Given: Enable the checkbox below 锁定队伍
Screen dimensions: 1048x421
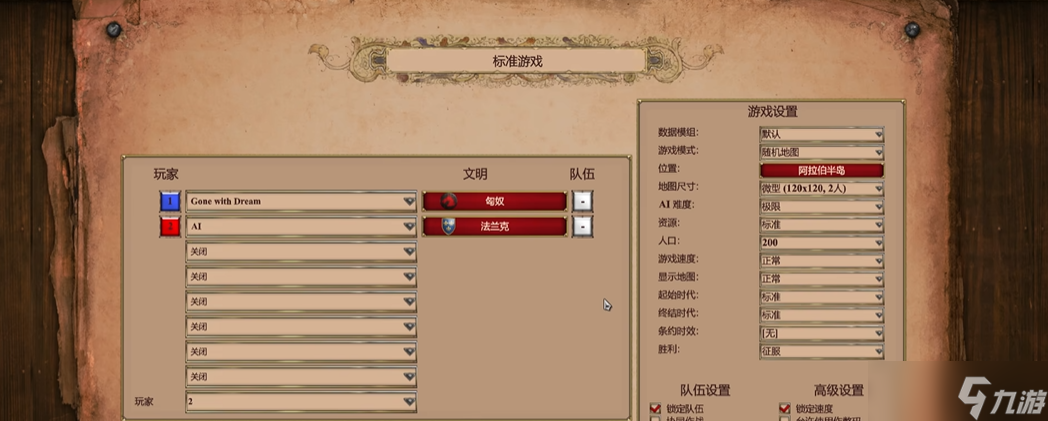Looking at the screenshot, I should [x=656, y=419].
